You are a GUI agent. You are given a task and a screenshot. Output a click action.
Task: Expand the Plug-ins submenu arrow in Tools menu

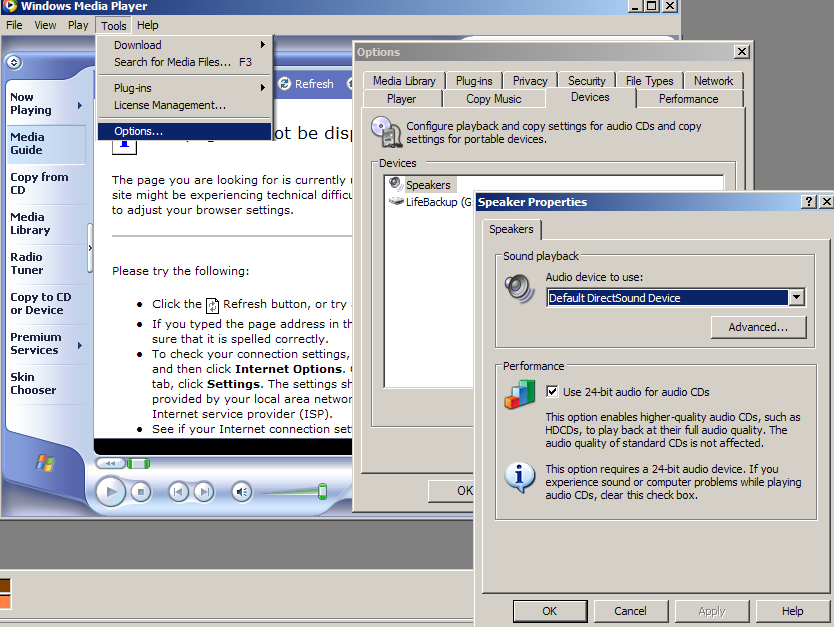263,87
